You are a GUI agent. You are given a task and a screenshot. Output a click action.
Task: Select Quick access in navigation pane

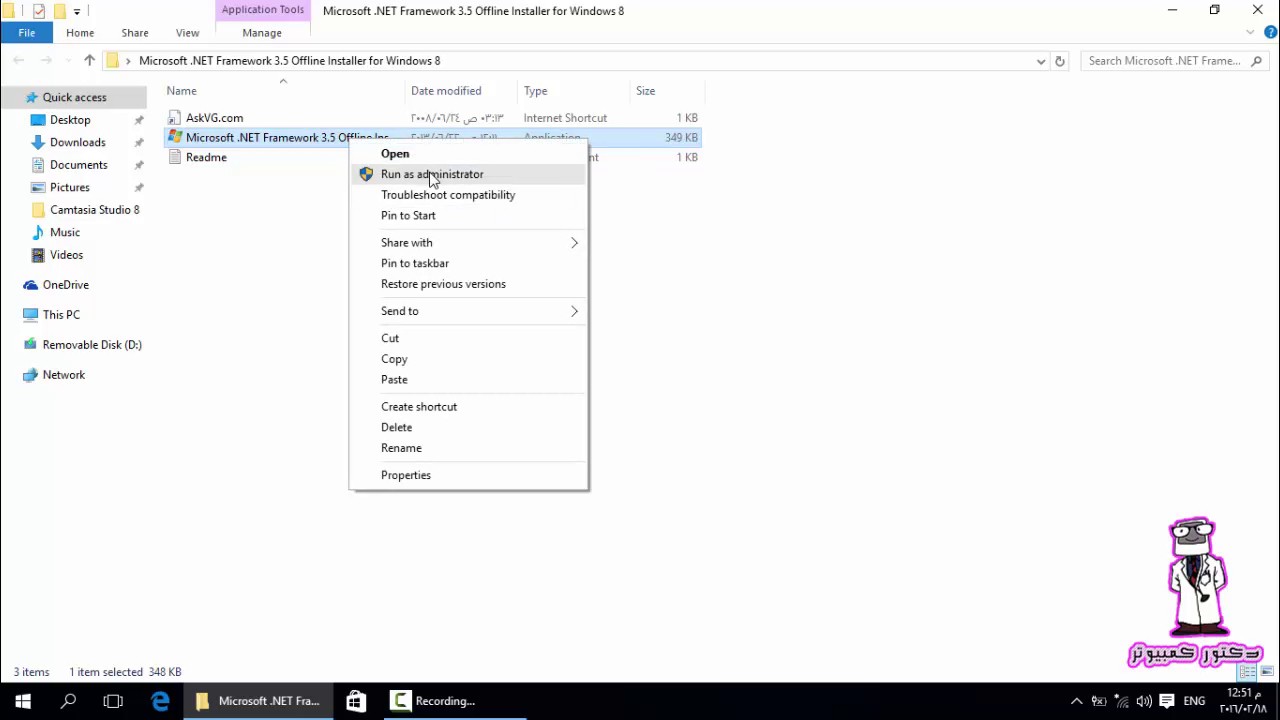(74, 97)
